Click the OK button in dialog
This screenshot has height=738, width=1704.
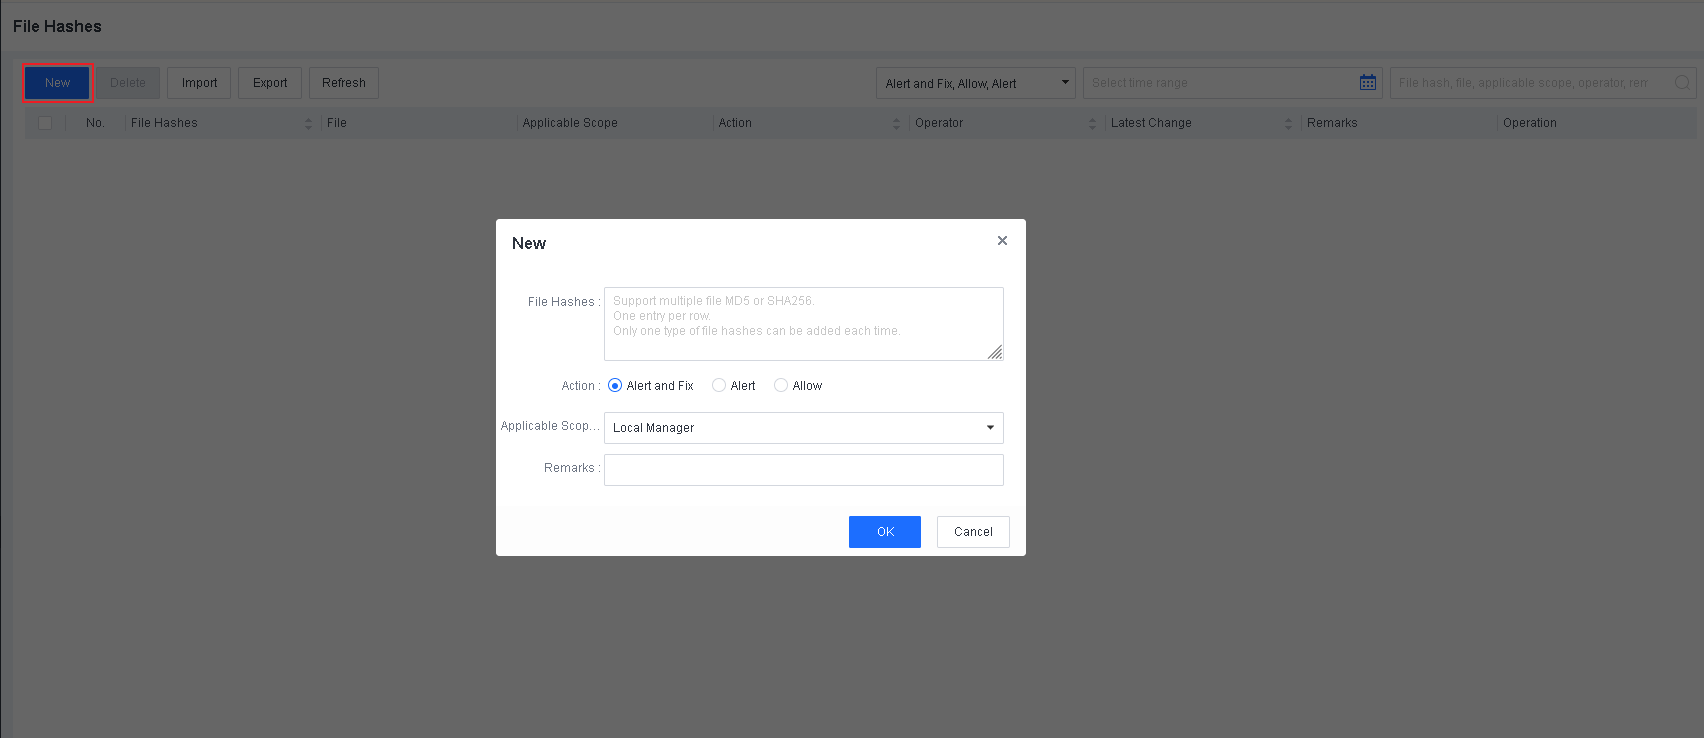click(884, 532)
